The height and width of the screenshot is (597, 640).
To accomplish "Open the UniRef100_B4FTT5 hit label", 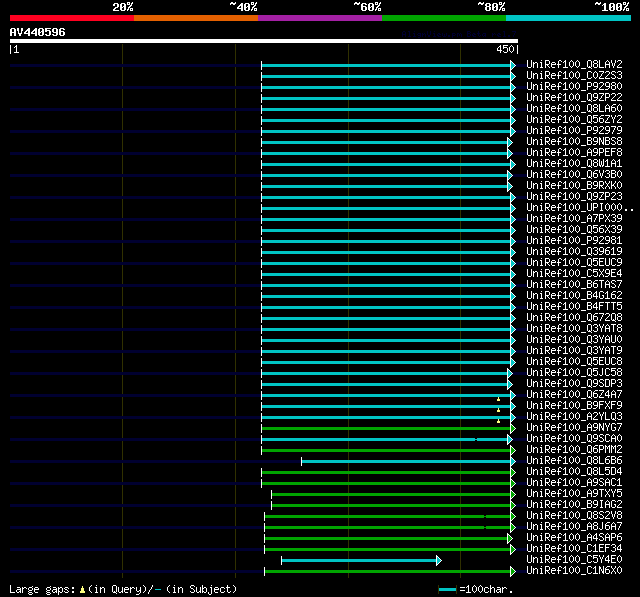I will click(x=574, y=307).
